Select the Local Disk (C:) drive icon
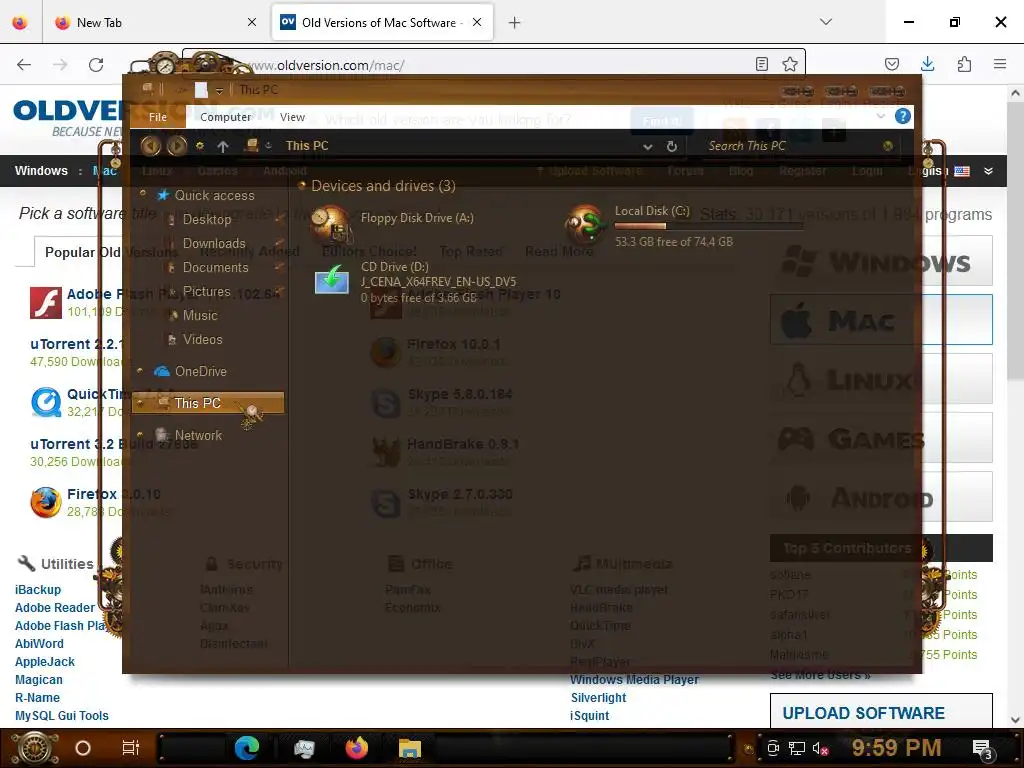The image size is (1024, 768). click(x=584, y=223)
